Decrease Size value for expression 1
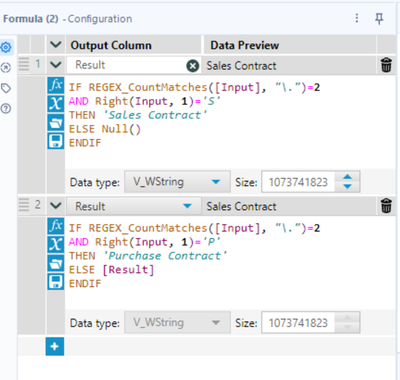The image size is (400, 380). coord(347,186)
